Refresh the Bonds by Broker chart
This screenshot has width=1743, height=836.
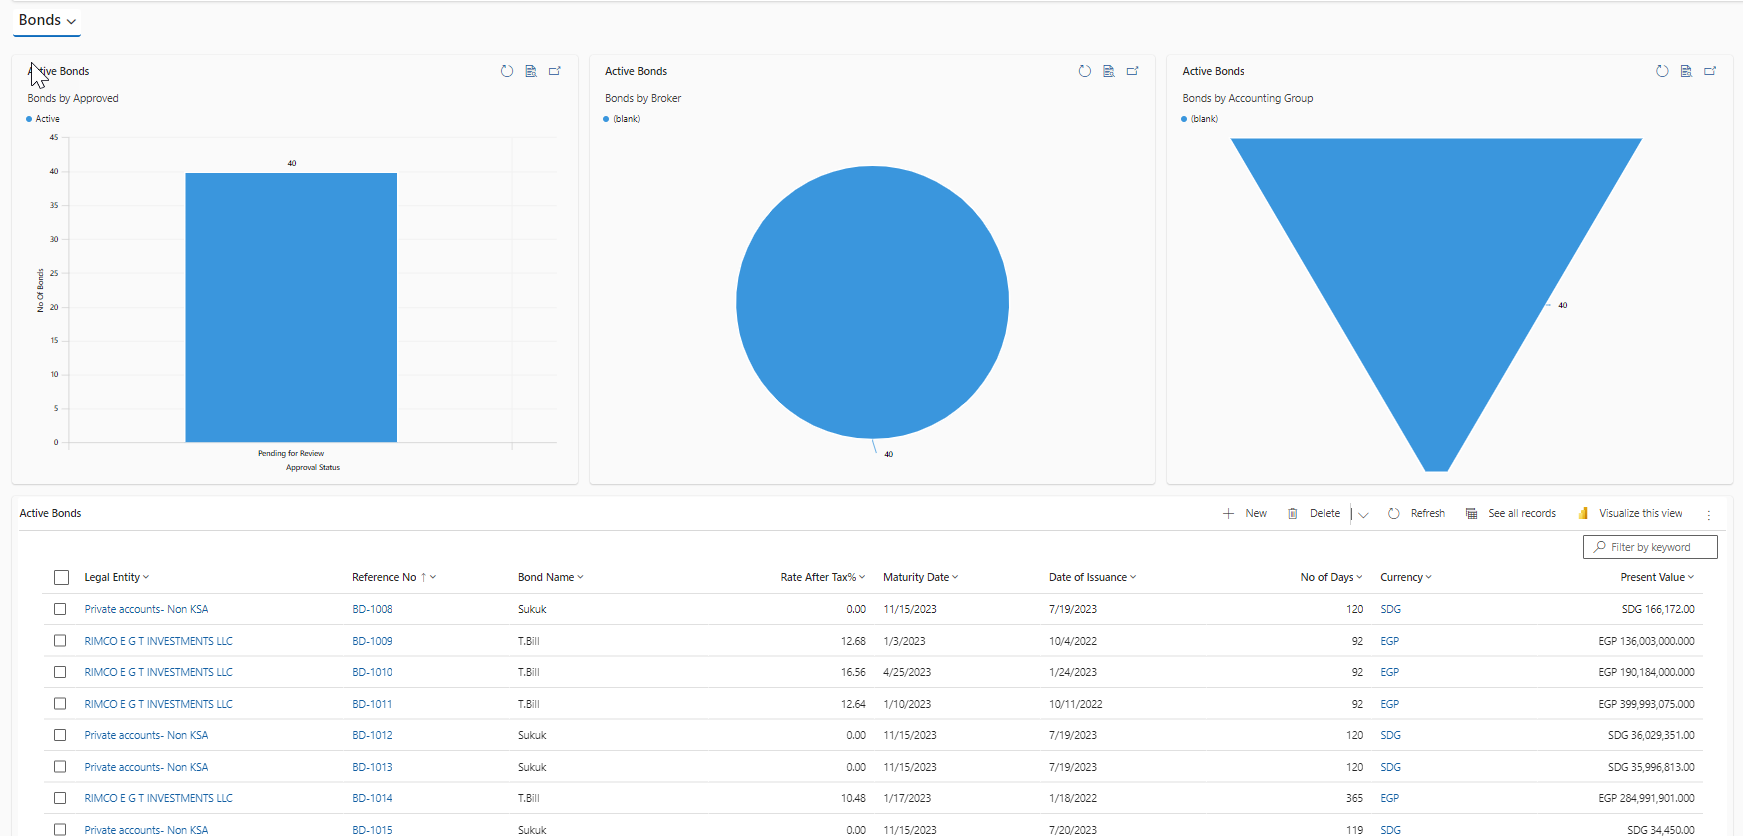click(1085, 71)
